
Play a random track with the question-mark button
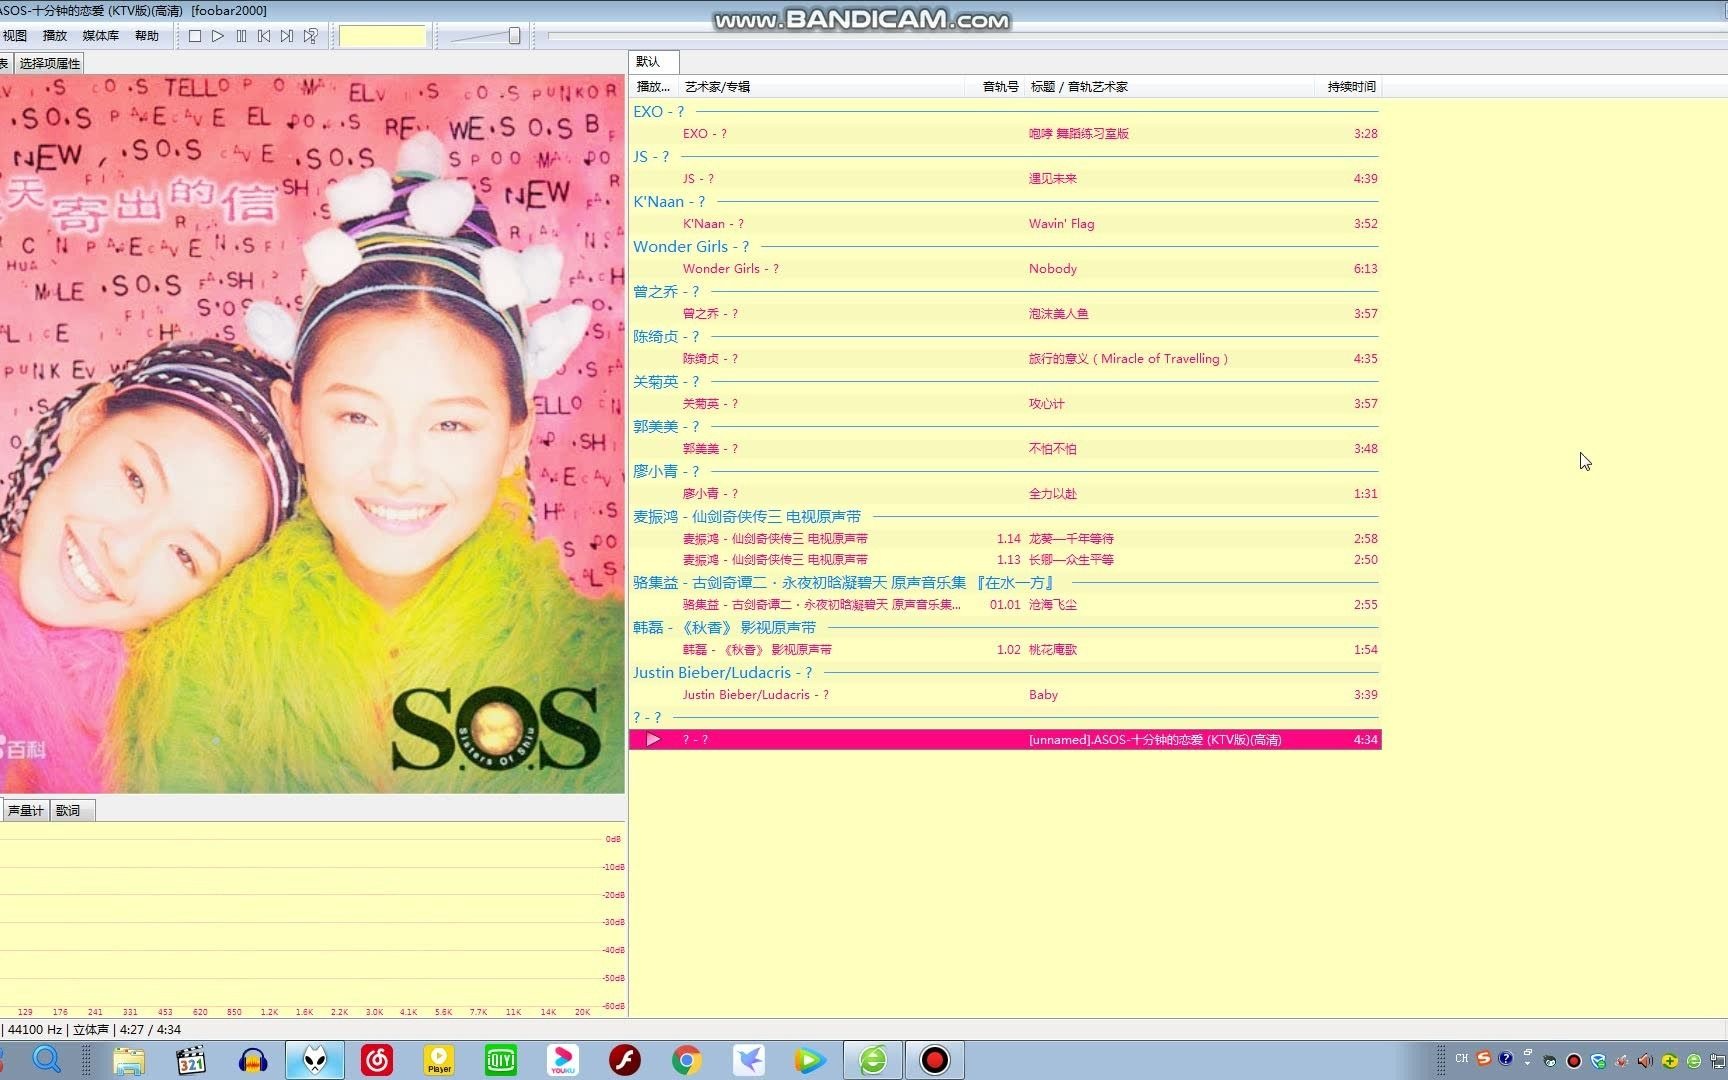click(311, 36)
